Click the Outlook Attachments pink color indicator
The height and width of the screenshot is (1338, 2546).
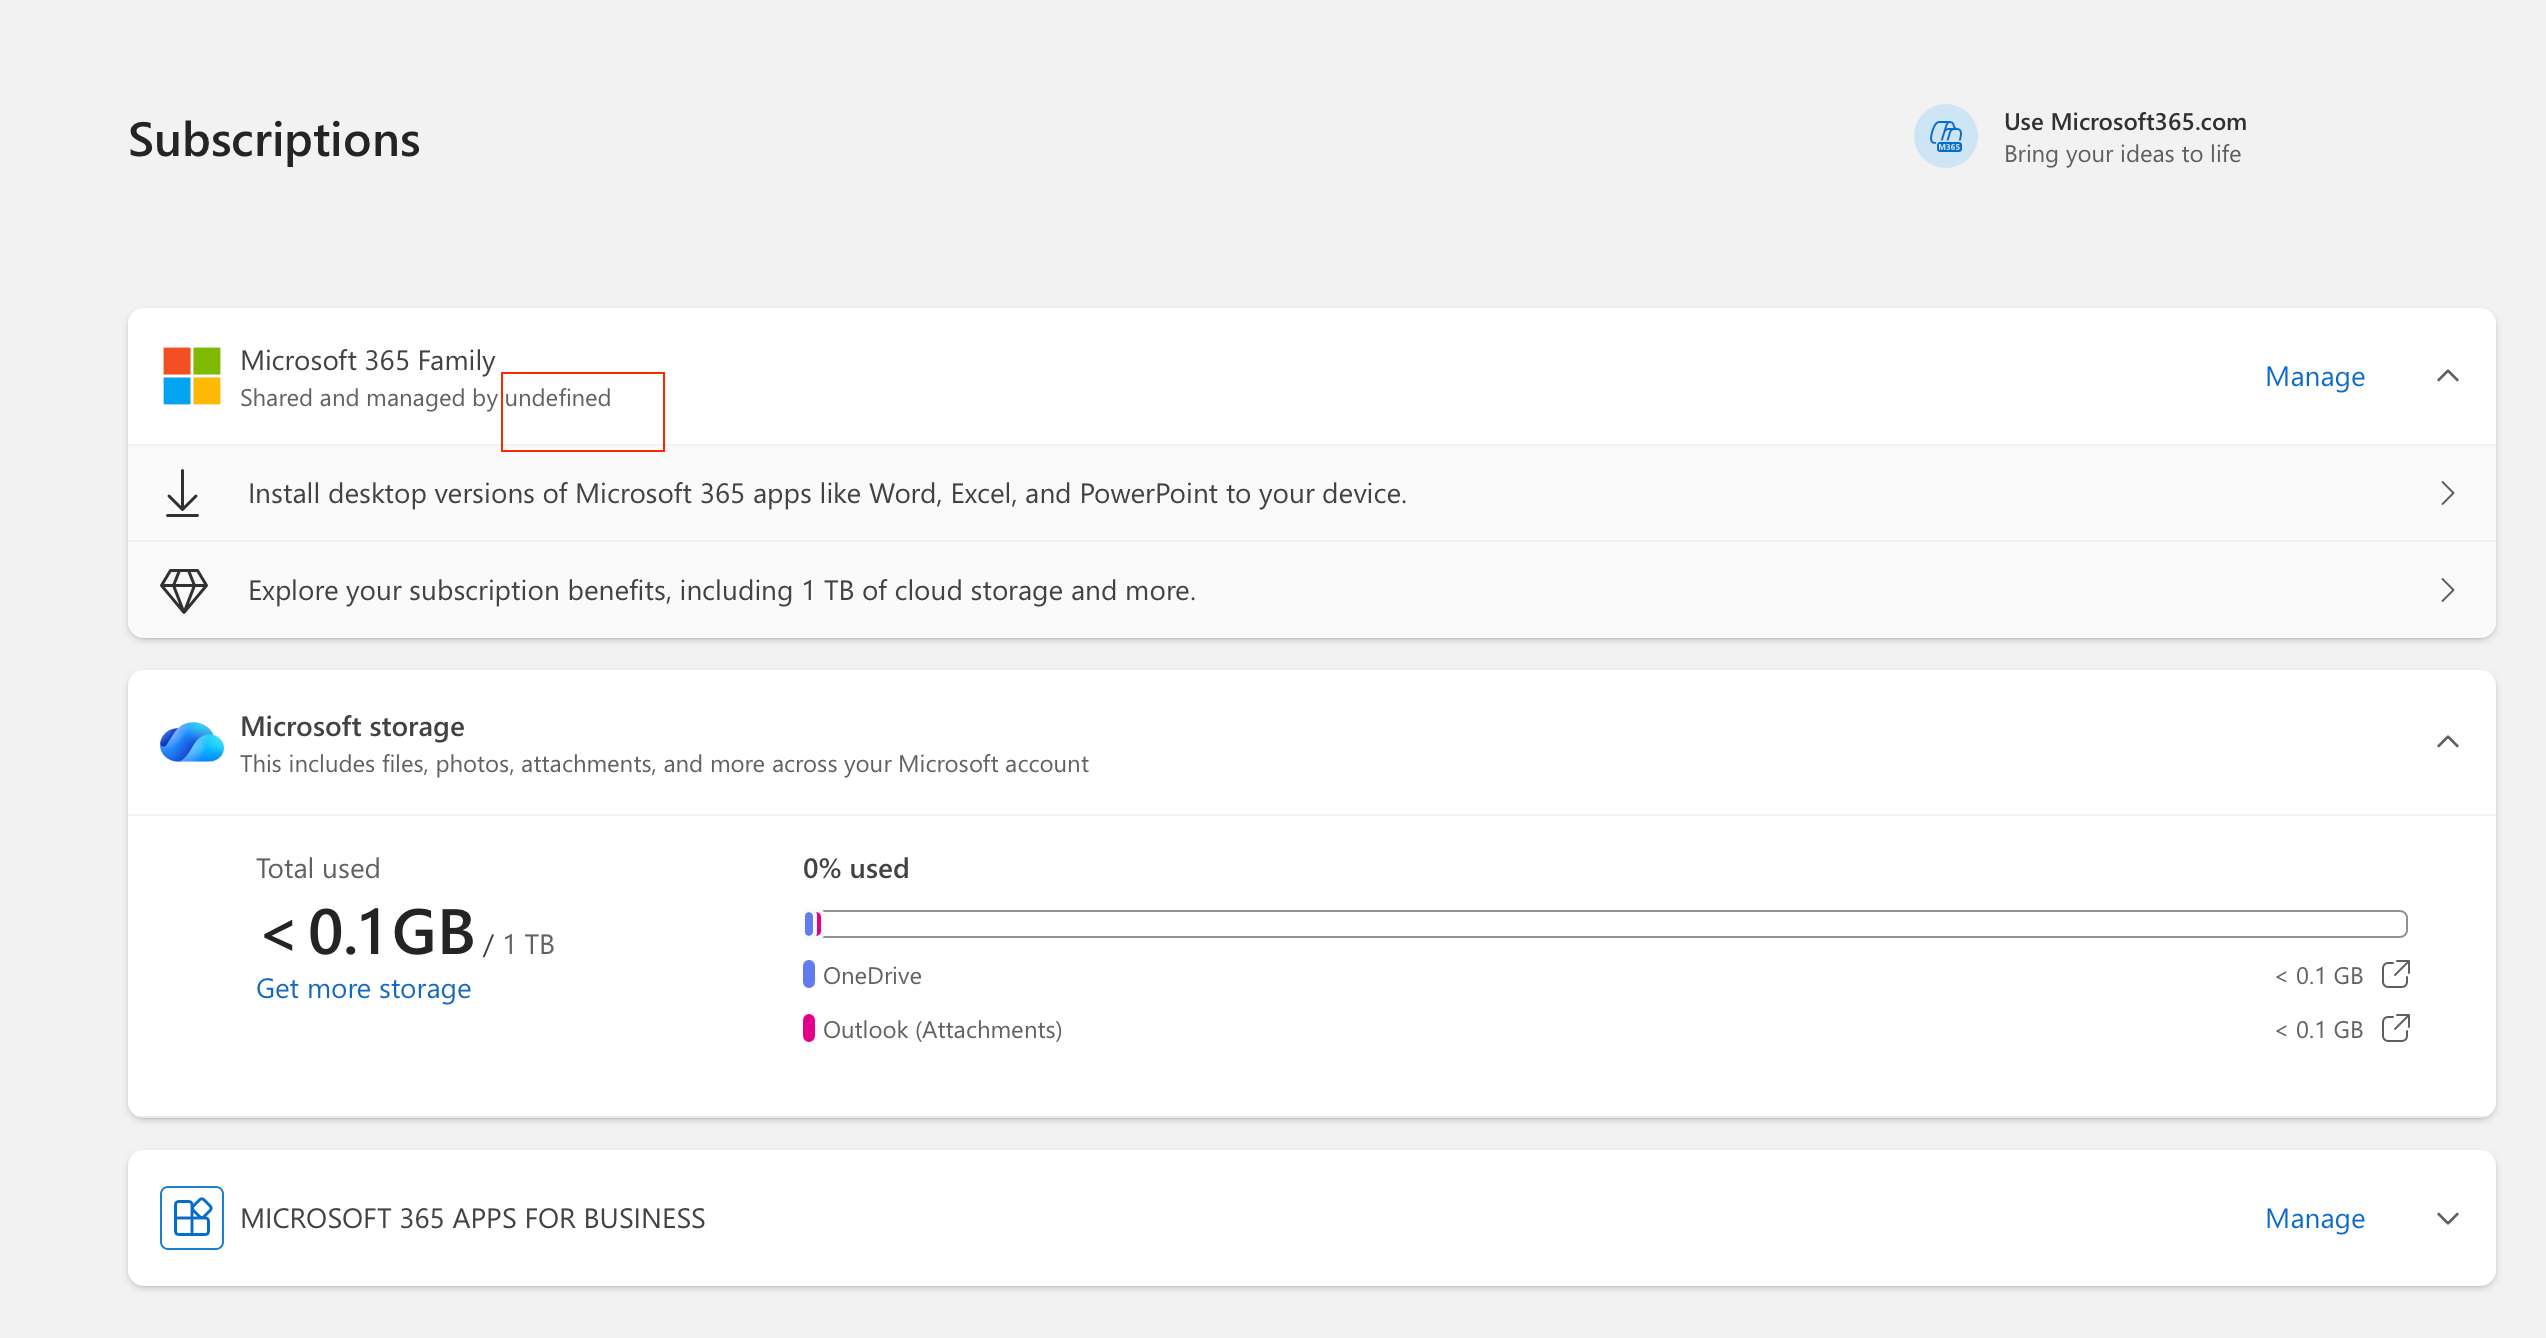pos(808,1028)
